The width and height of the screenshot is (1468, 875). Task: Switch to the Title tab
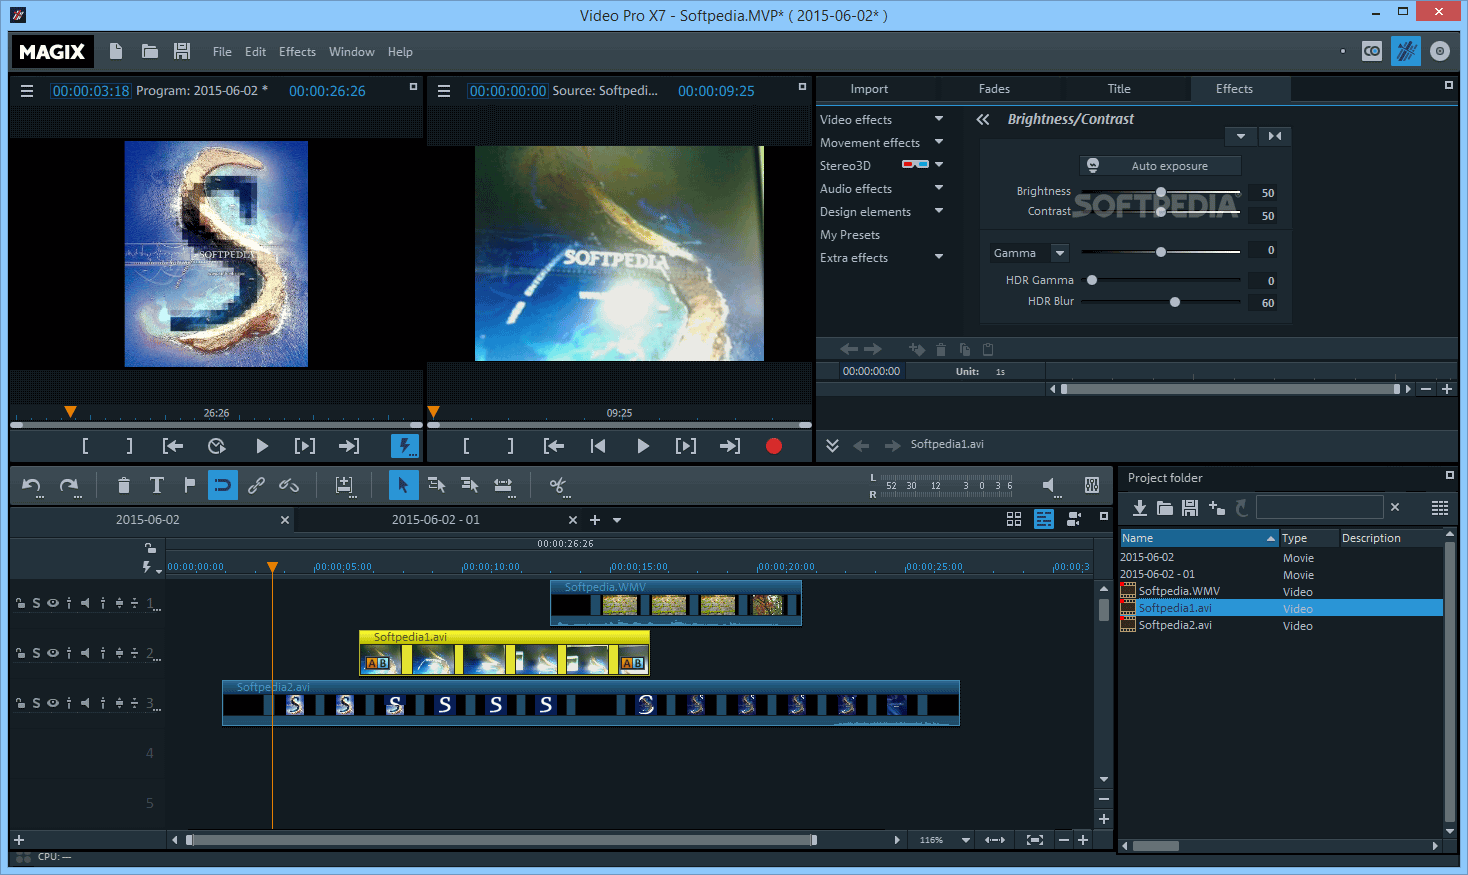(x=1119, y=89)
